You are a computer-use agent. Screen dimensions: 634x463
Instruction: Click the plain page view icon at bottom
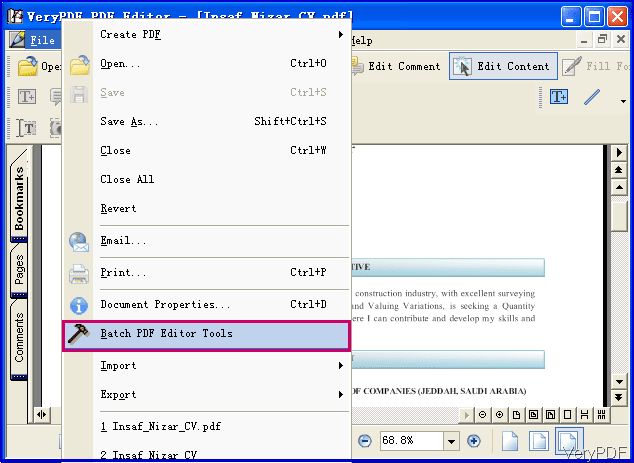click(x=510, y=441)
